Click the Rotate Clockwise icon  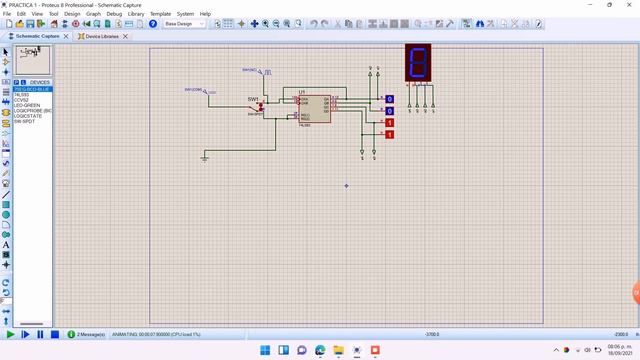[6, 282]
